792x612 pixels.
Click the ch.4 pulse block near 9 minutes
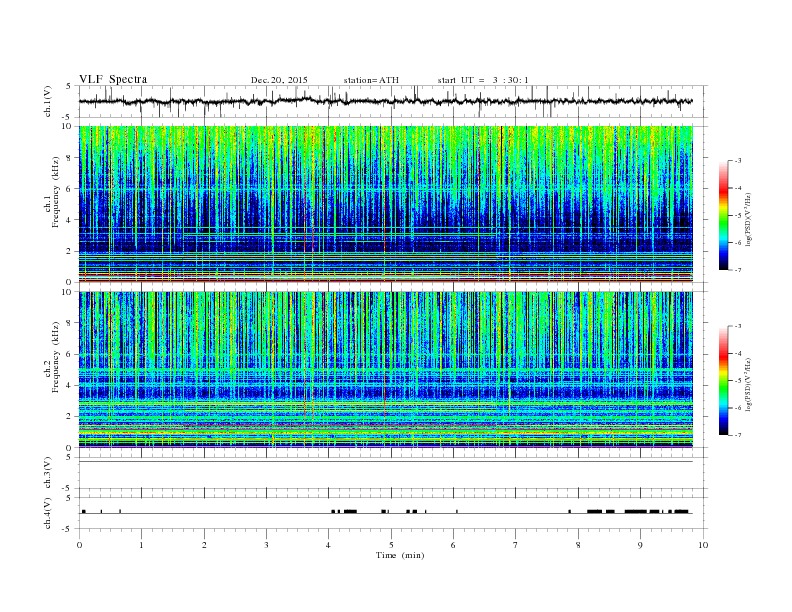coord(635,512)
